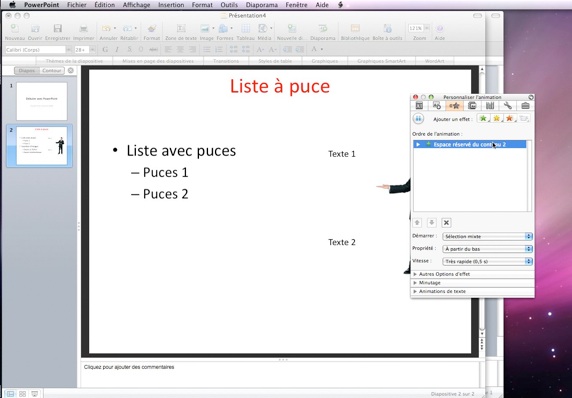Add a Nouvelle diapositive
Viewport: 572px width, 398px height.
(291, 29)
